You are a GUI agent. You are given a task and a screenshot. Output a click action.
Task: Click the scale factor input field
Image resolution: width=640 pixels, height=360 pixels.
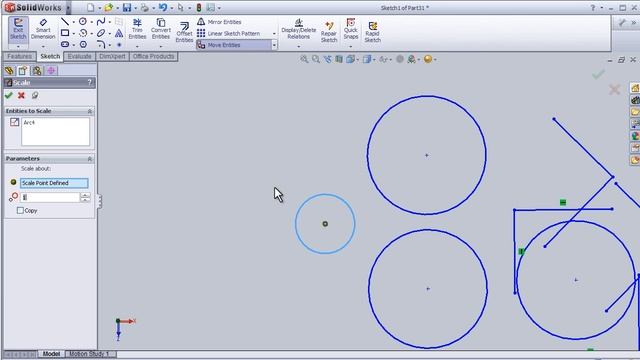point(50,198)
